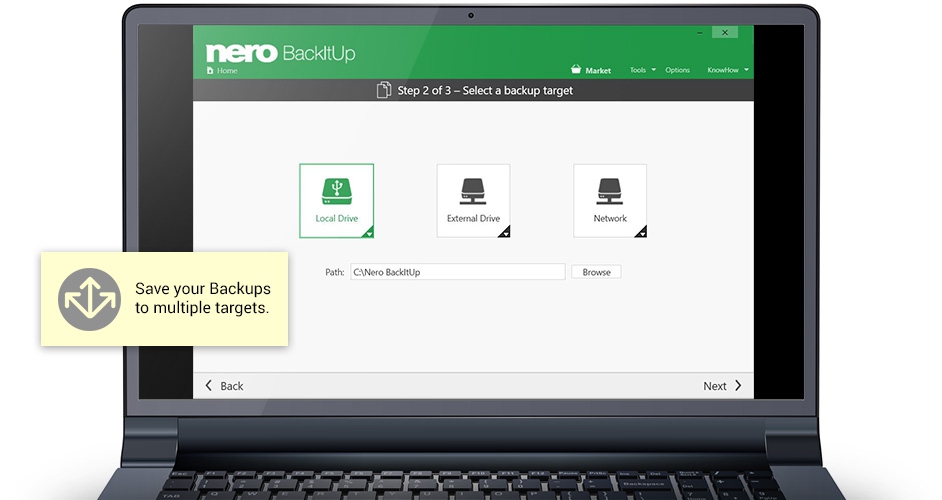
Task: Choose External Drive as backup target
Action: point(473,201)
